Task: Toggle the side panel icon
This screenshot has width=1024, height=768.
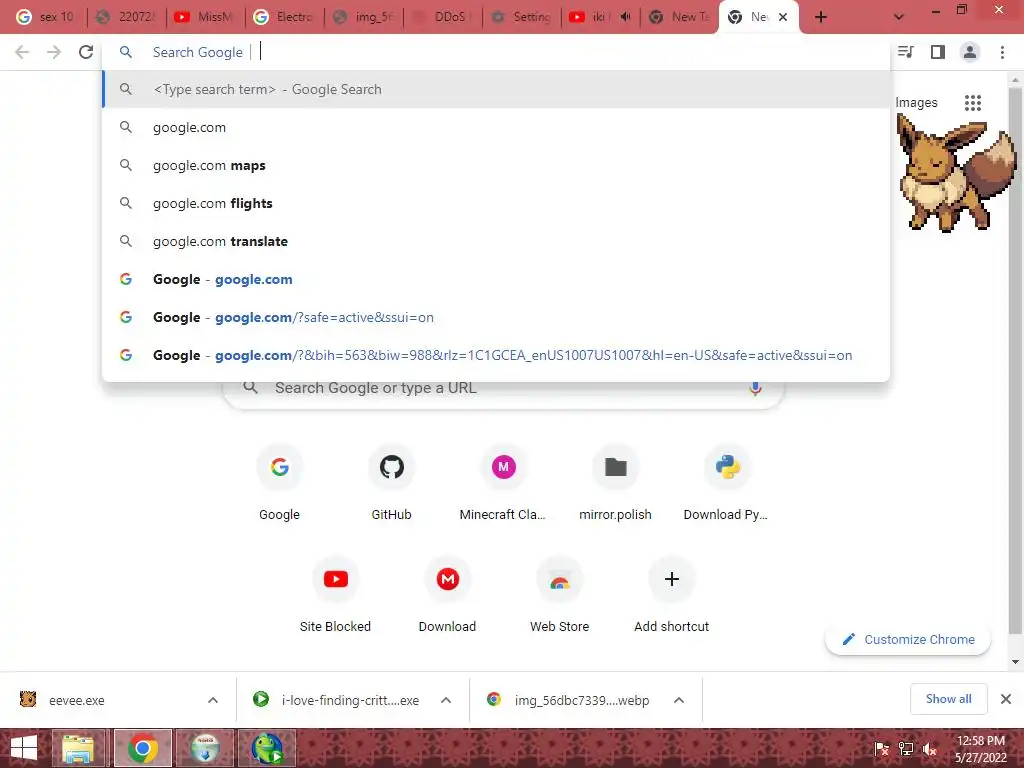Action: point(938,52)
